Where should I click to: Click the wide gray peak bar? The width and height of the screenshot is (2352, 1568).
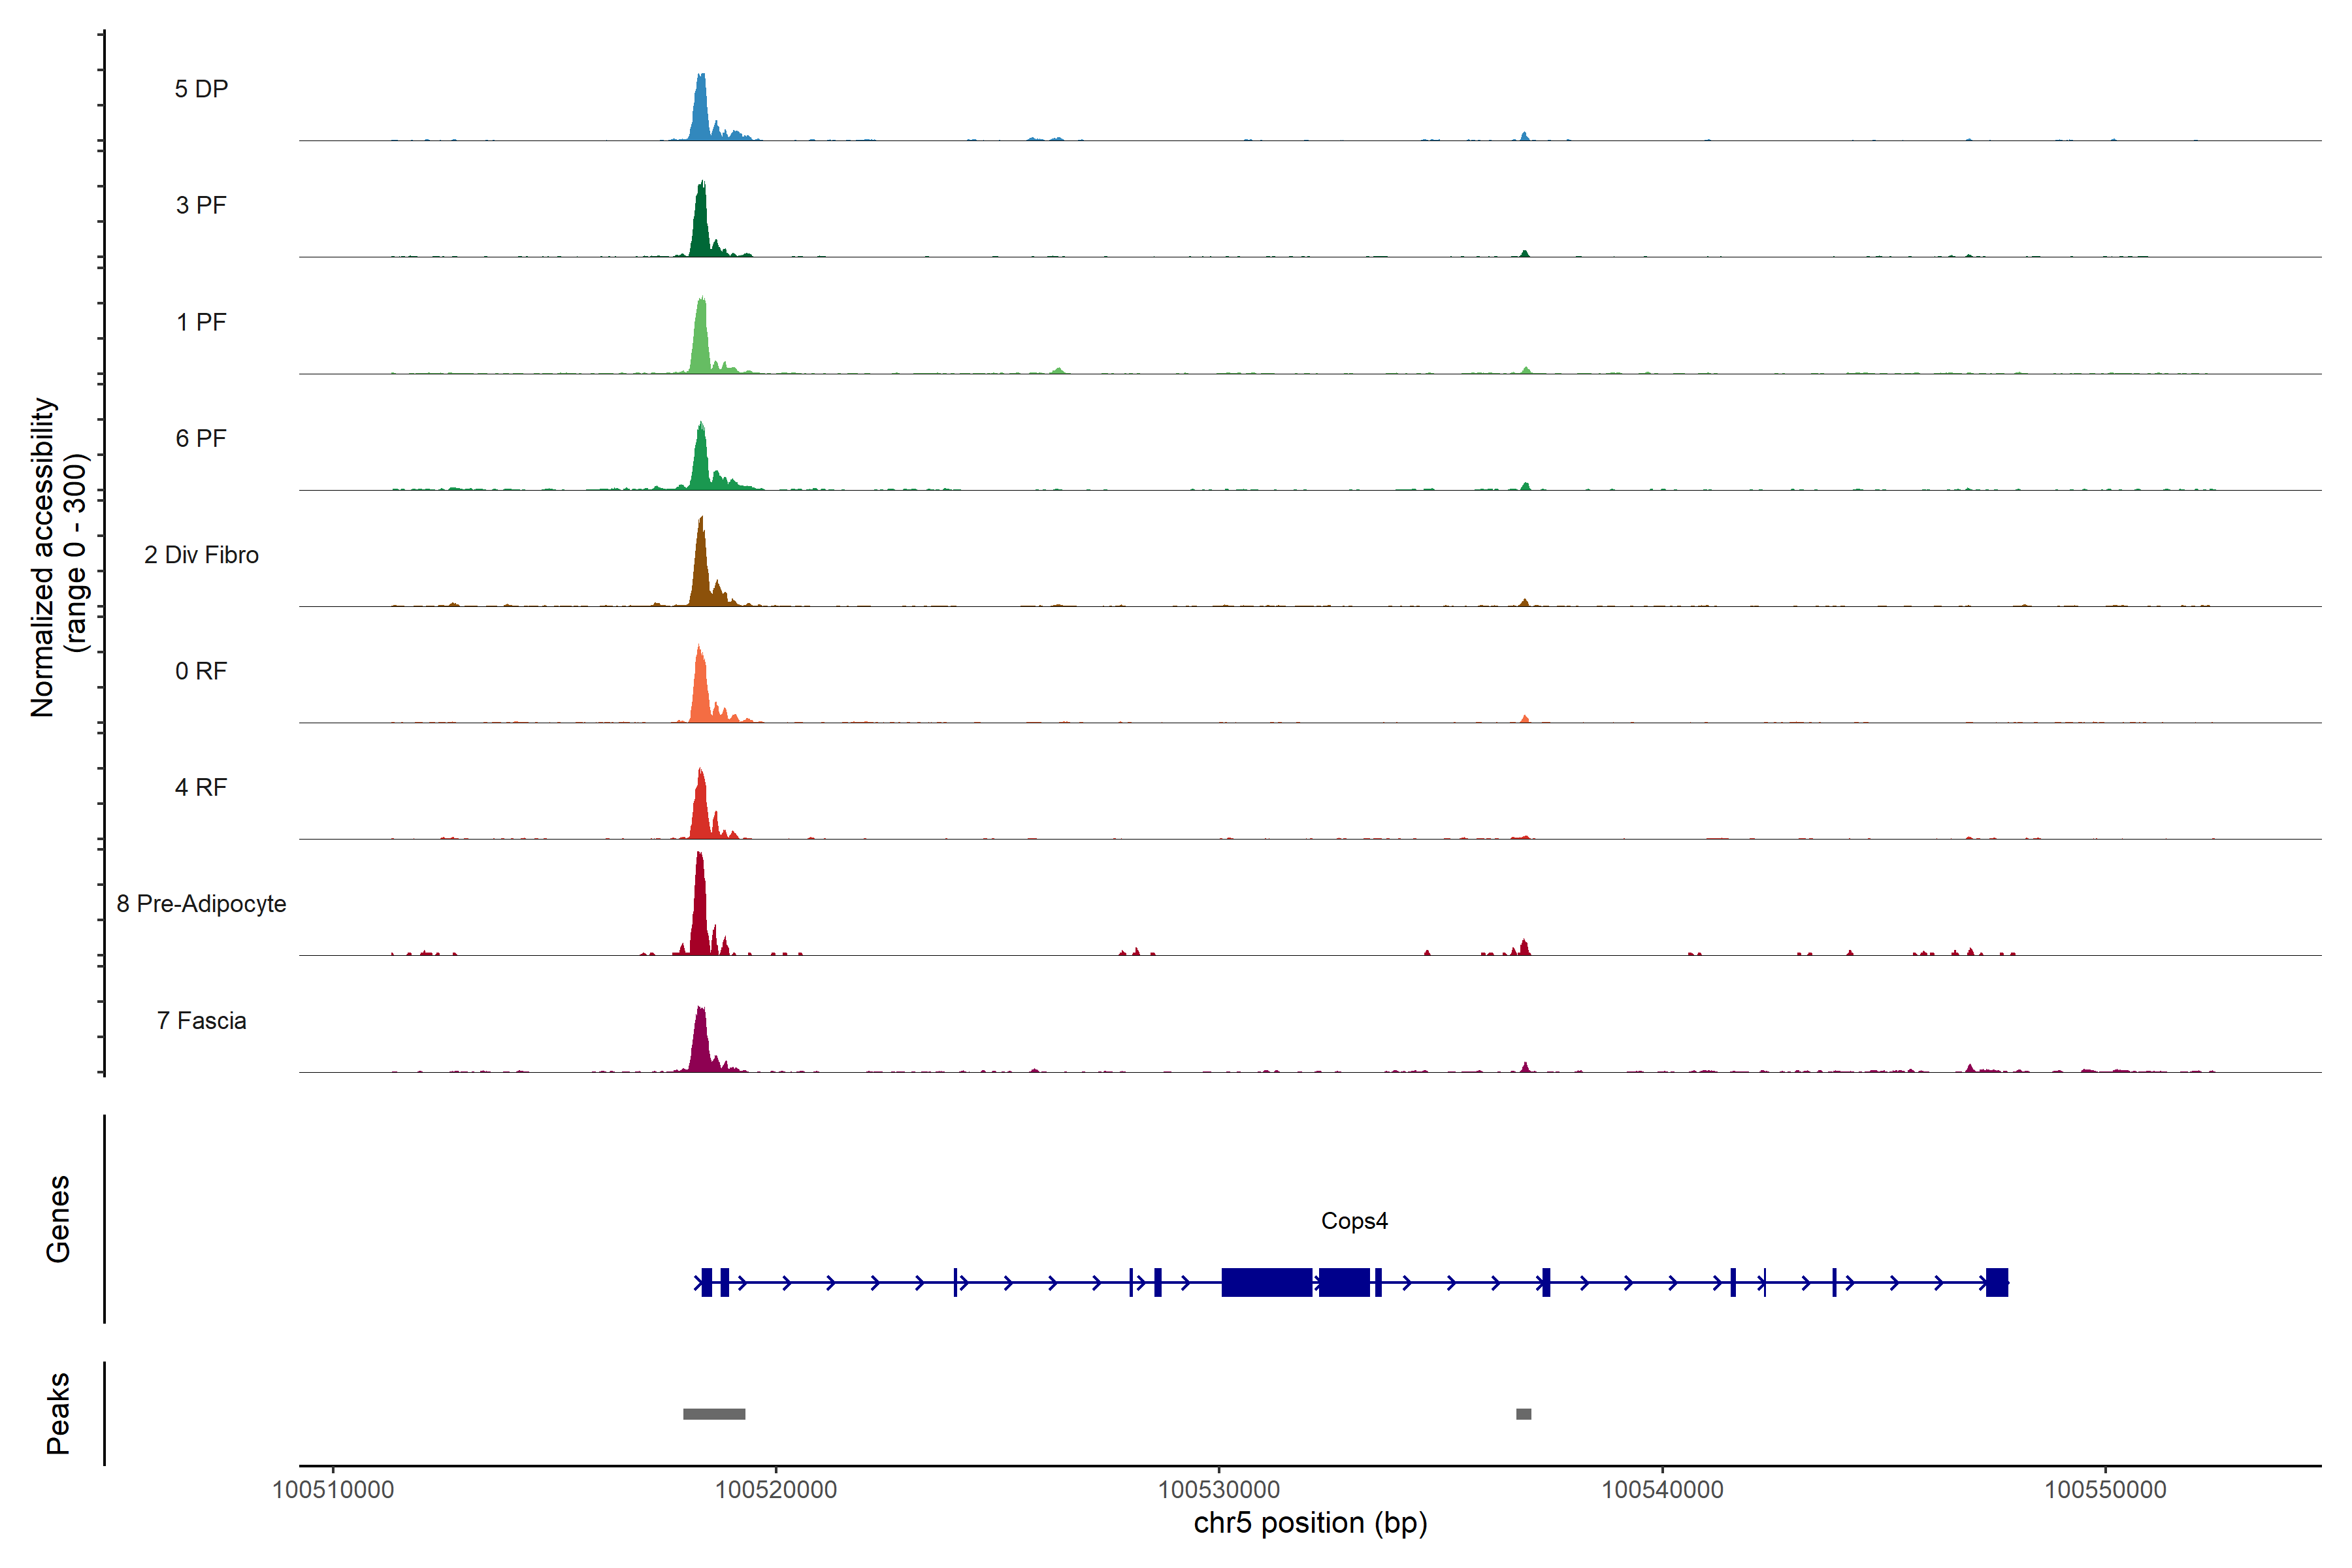(714, 1413)
